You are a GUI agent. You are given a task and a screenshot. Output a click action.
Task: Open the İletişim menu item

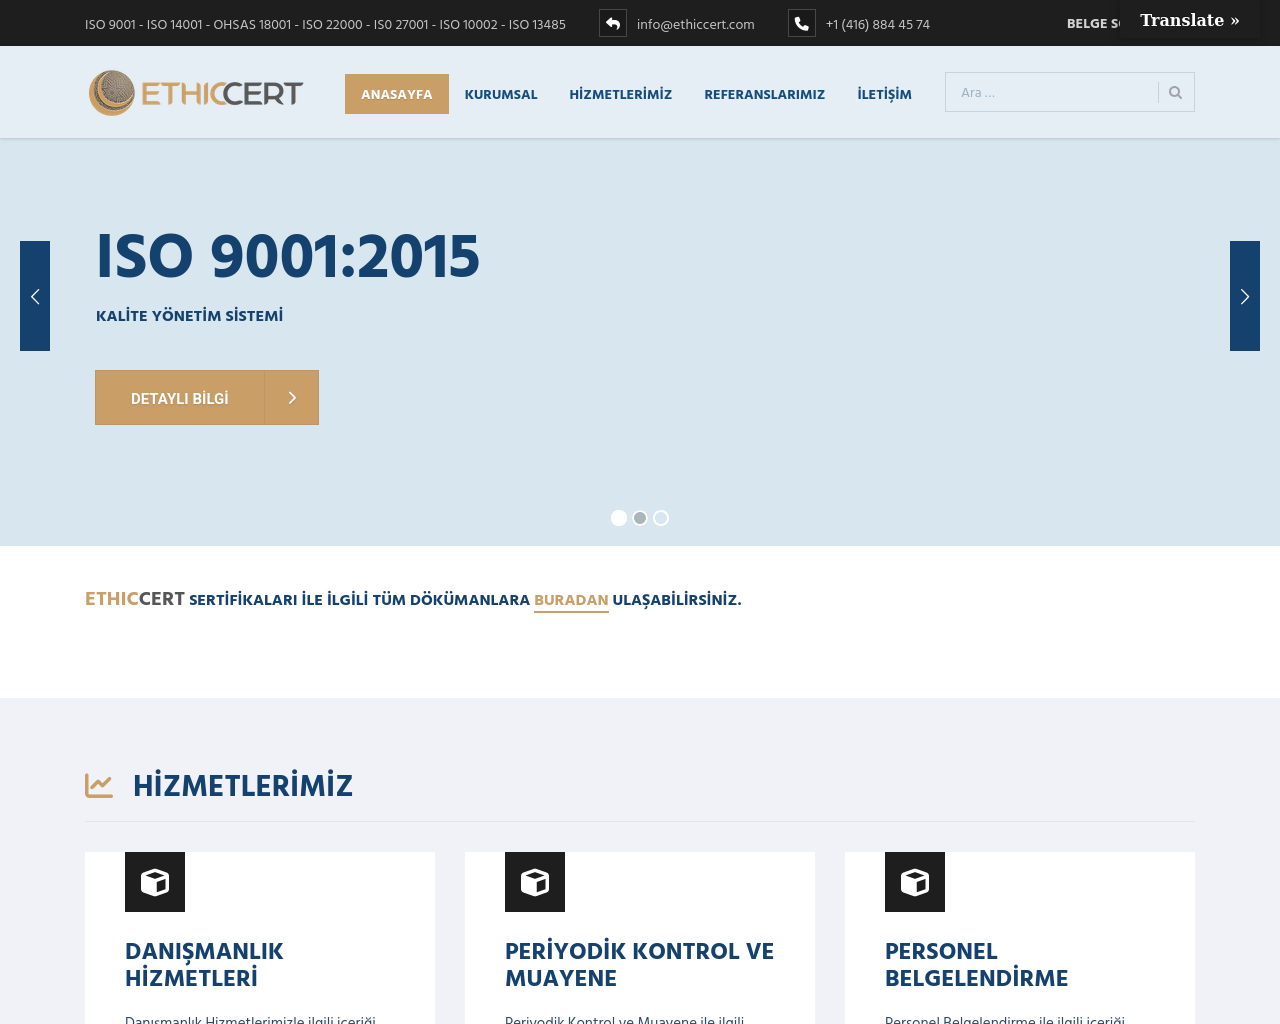pos(885,94)
